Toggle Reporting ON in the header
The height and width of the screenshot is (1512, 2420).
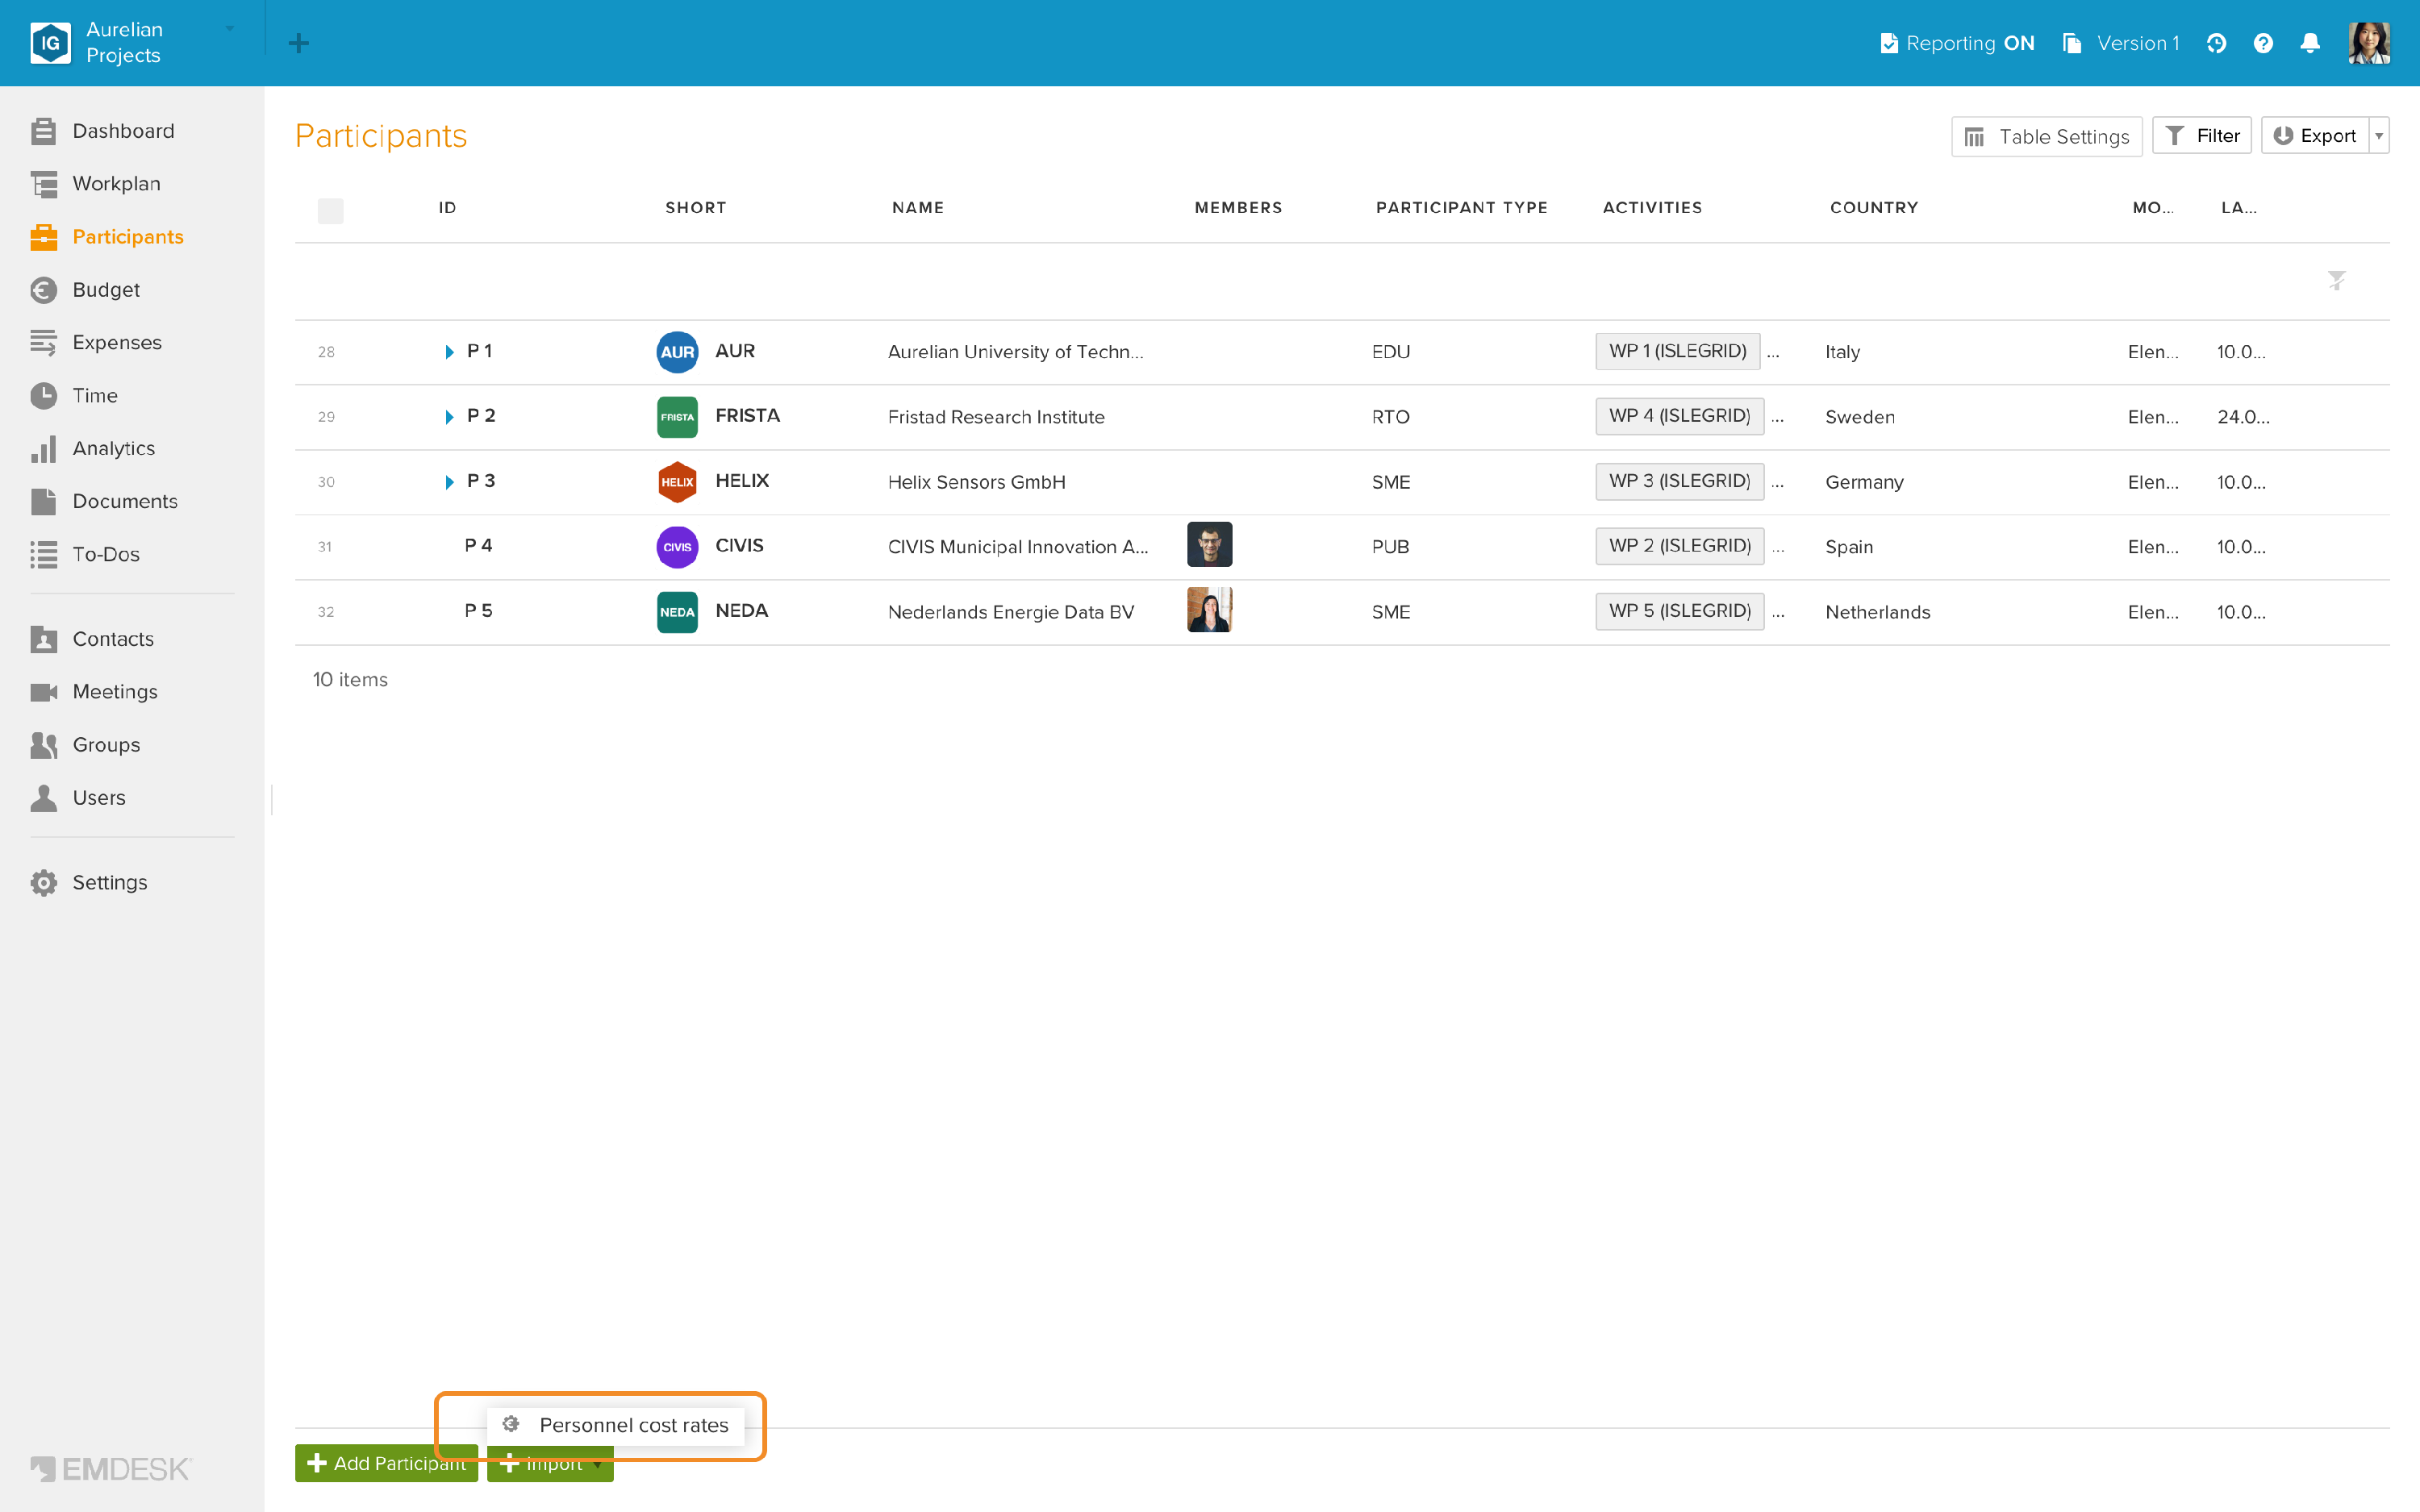pyautogui.click(x=1957, y=43)
